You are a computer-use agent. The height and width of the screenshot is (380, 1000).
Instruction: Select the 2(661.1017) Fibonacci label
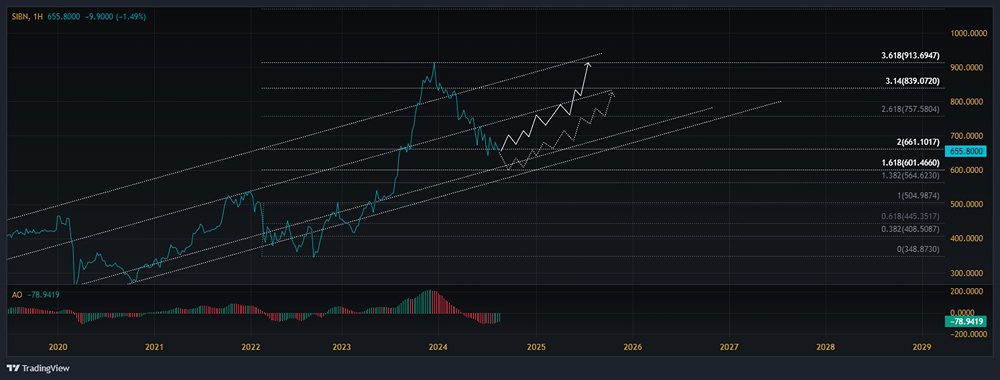coord(917,143)
